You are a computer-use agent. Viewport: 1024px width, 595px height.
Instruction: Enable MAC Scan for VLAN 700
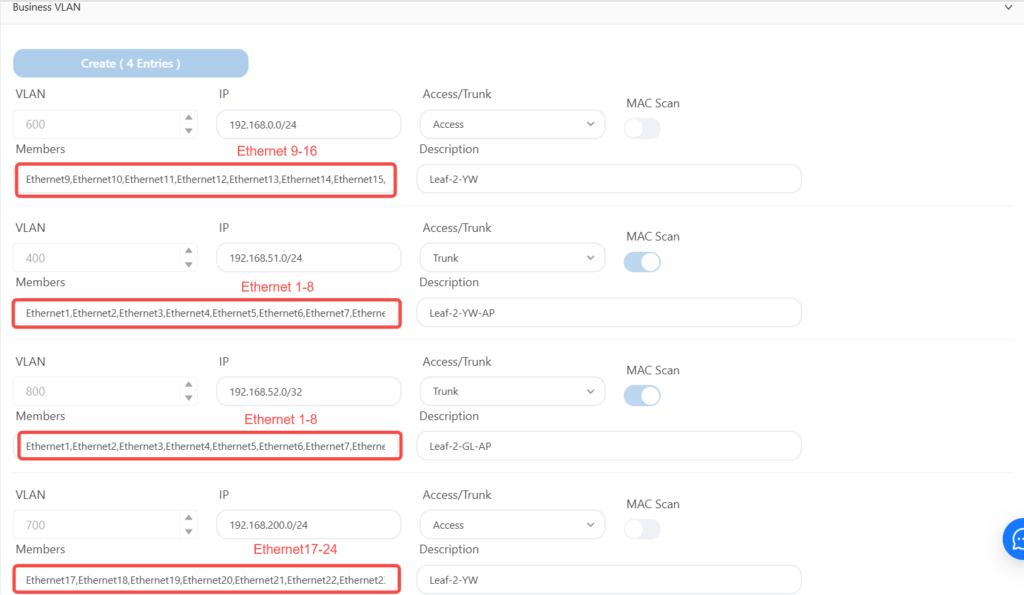[642, 529]
